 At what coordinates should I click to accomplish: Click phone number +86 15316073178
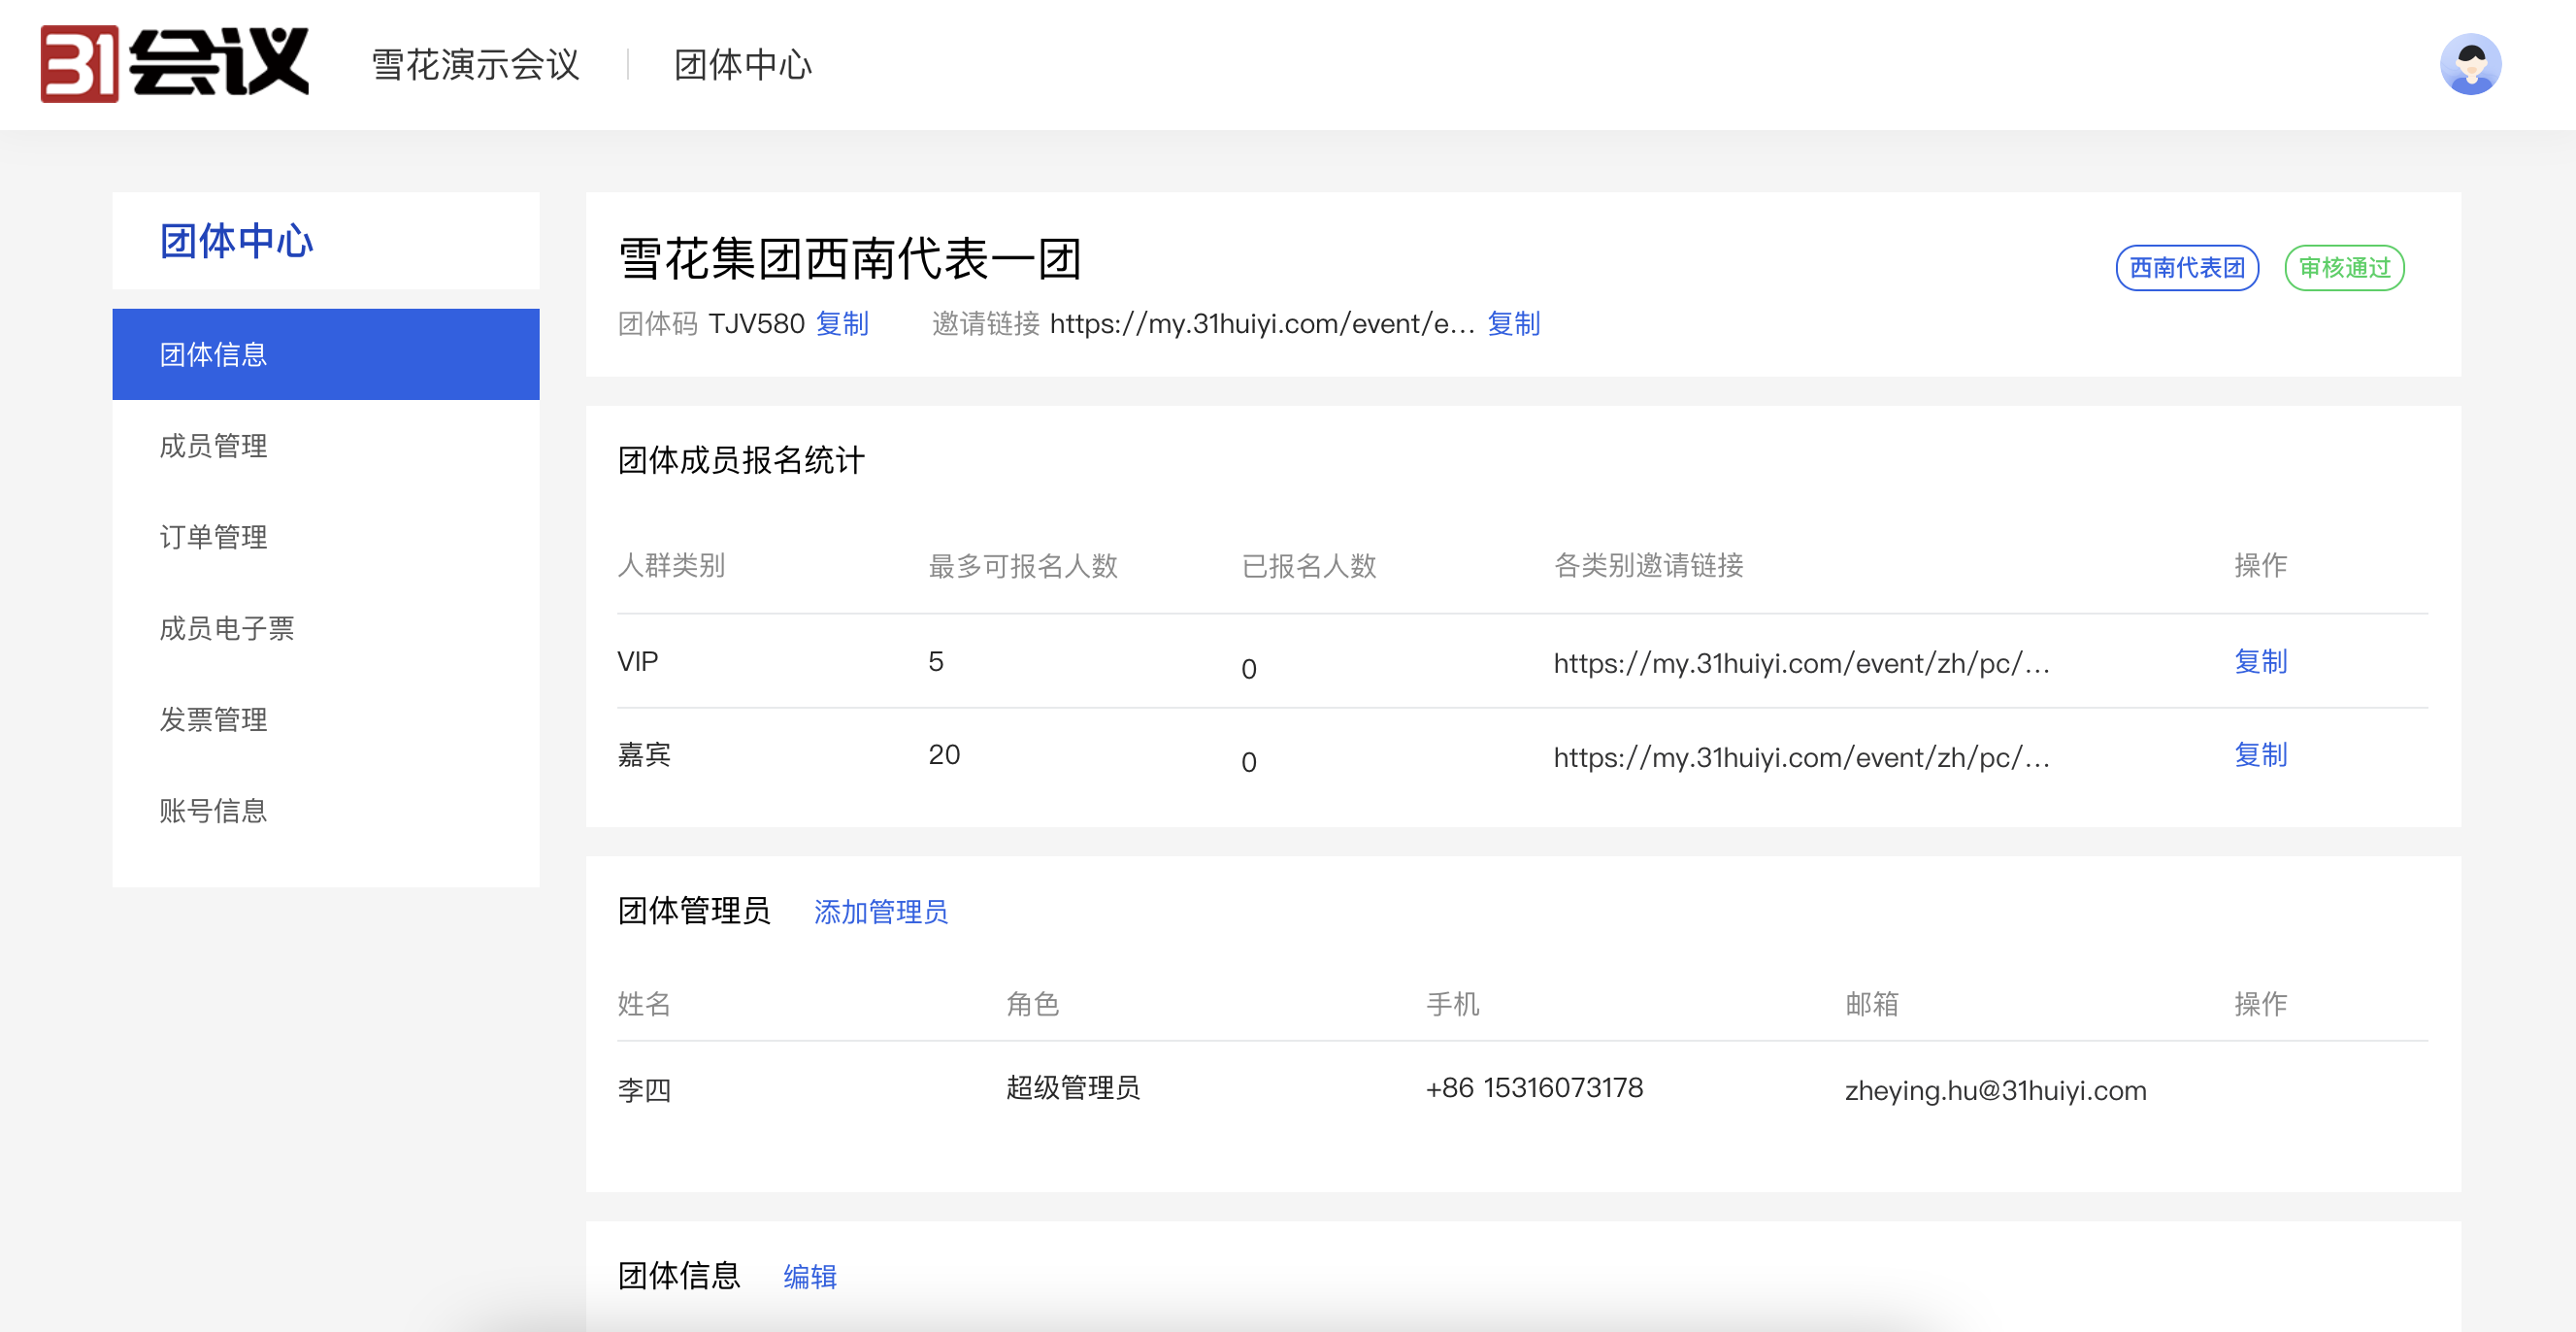[1534, 1088]
